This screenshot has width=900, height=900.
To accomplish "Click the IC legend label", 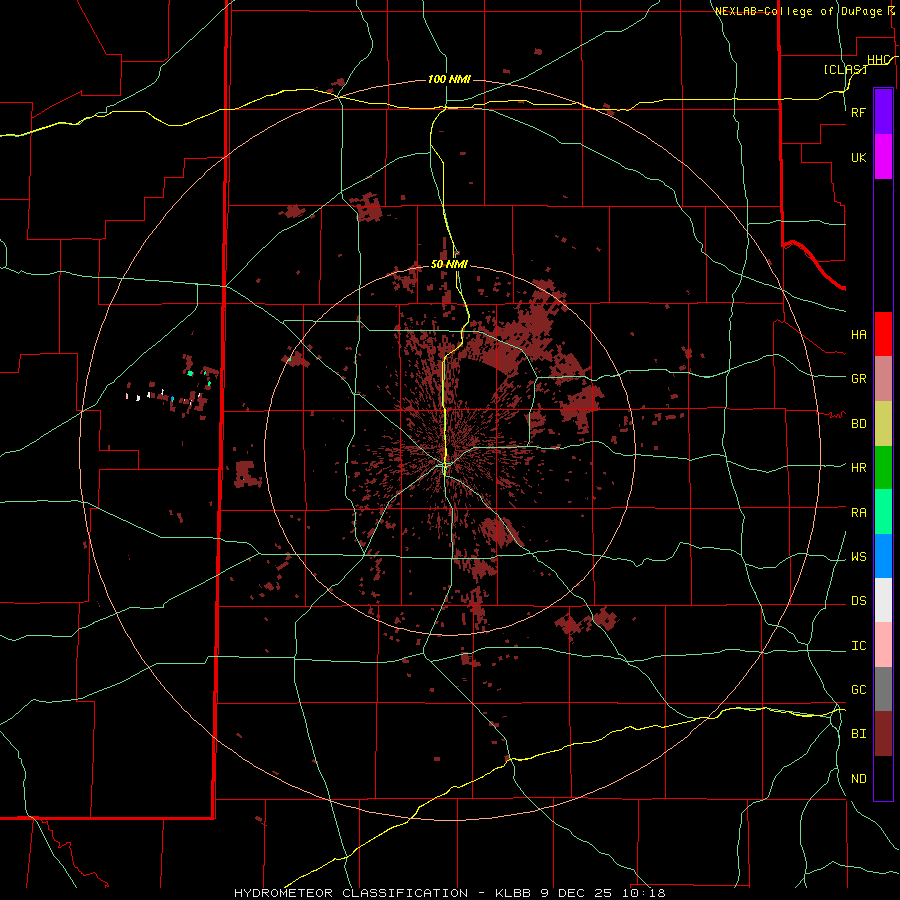I will pyautogui.click(x=859, y=646).
